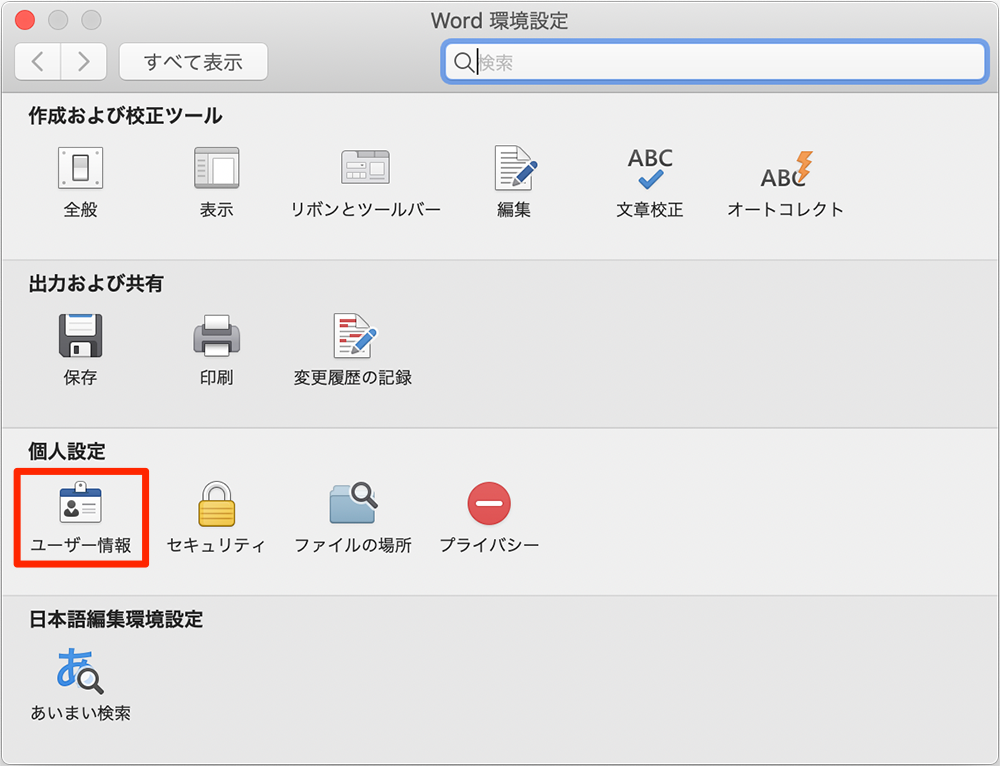
Task: Focus the 検索 search field
Action: point(715,62)
